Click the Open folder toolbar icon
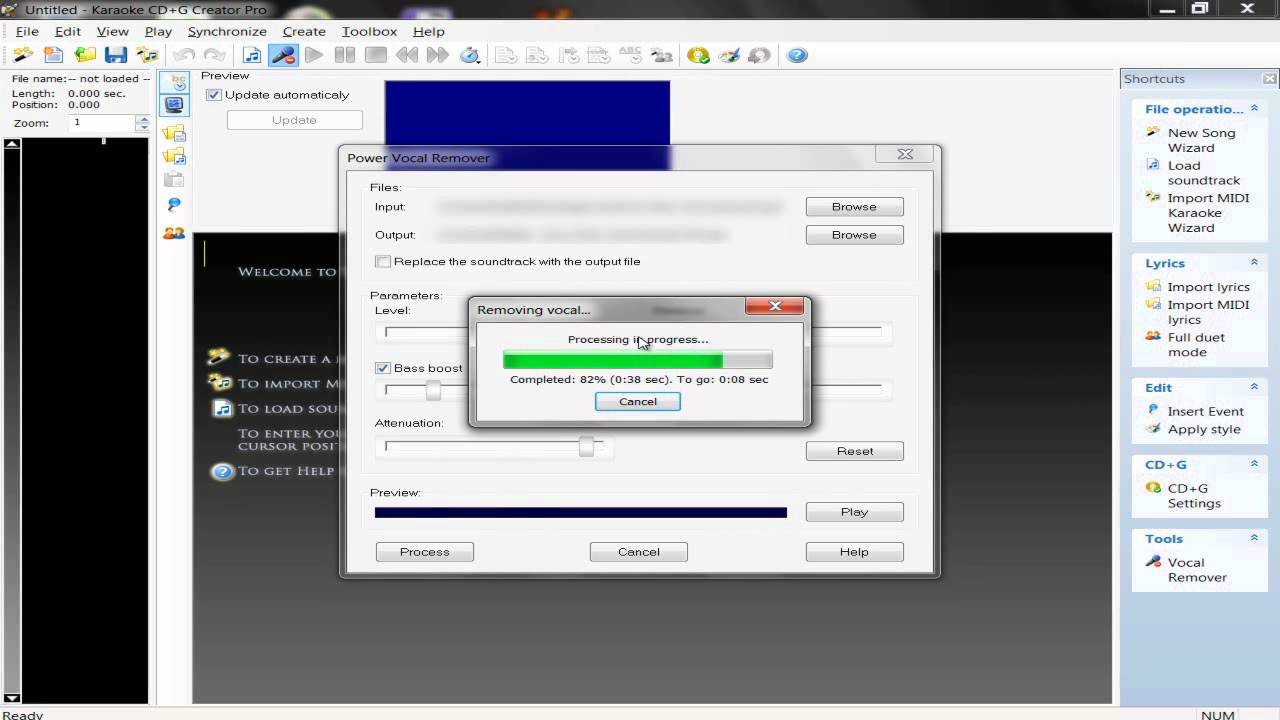 pos(85,55)
